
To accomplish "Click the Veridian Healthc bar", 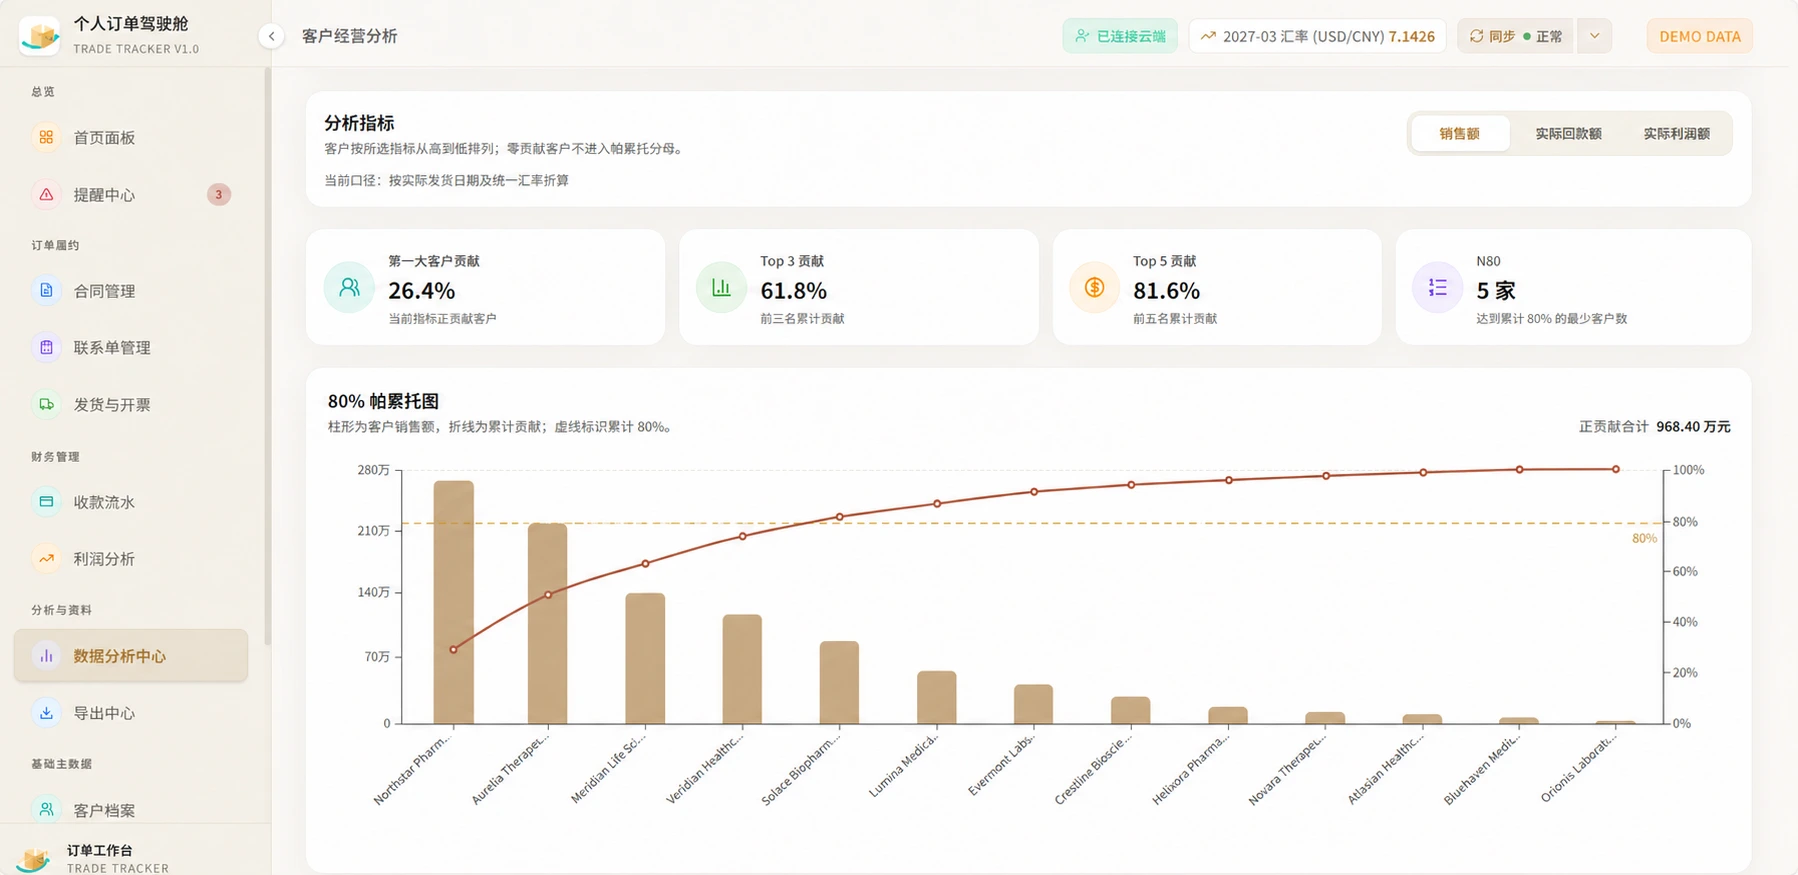I will (742, 669).
